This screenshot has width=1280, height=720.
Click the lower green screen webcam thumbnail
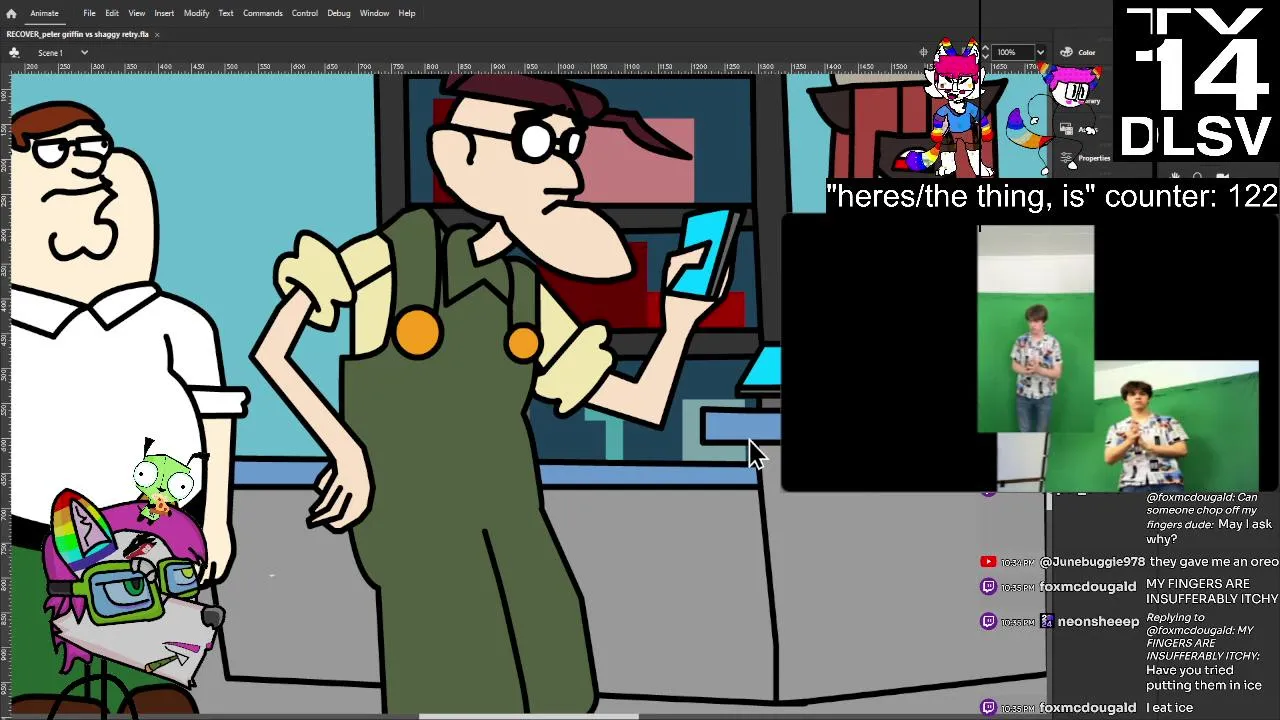tap(1176, 427)
